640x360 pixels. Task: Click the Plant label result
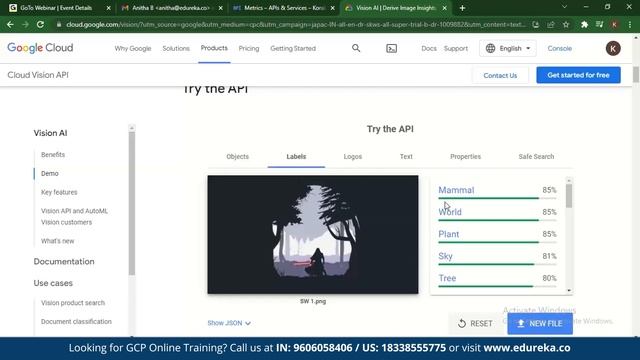tap(449, 234)
